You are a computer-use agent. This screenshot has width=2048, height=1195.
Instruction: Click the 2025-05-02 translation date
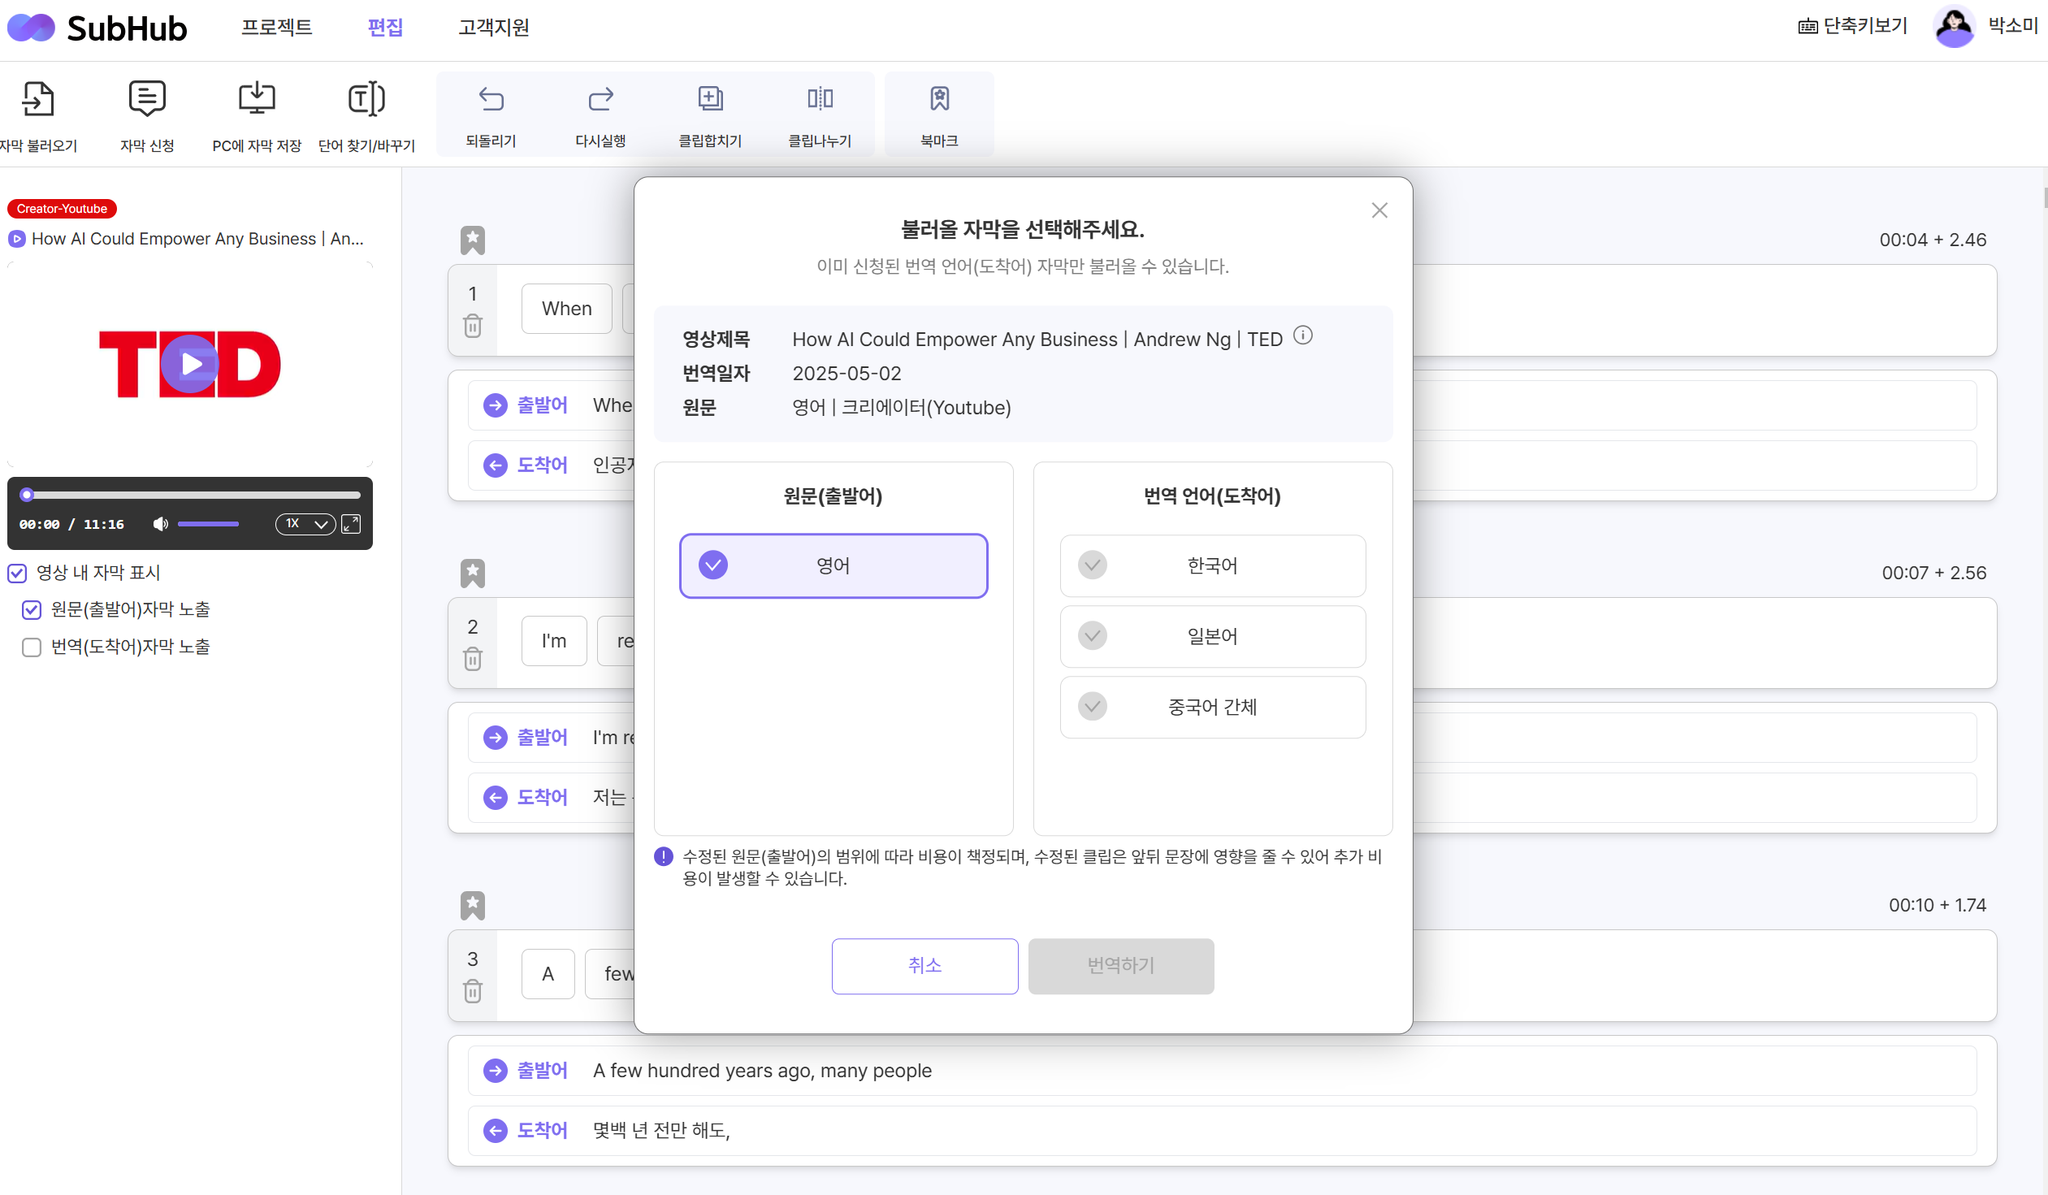coord(847,373)
